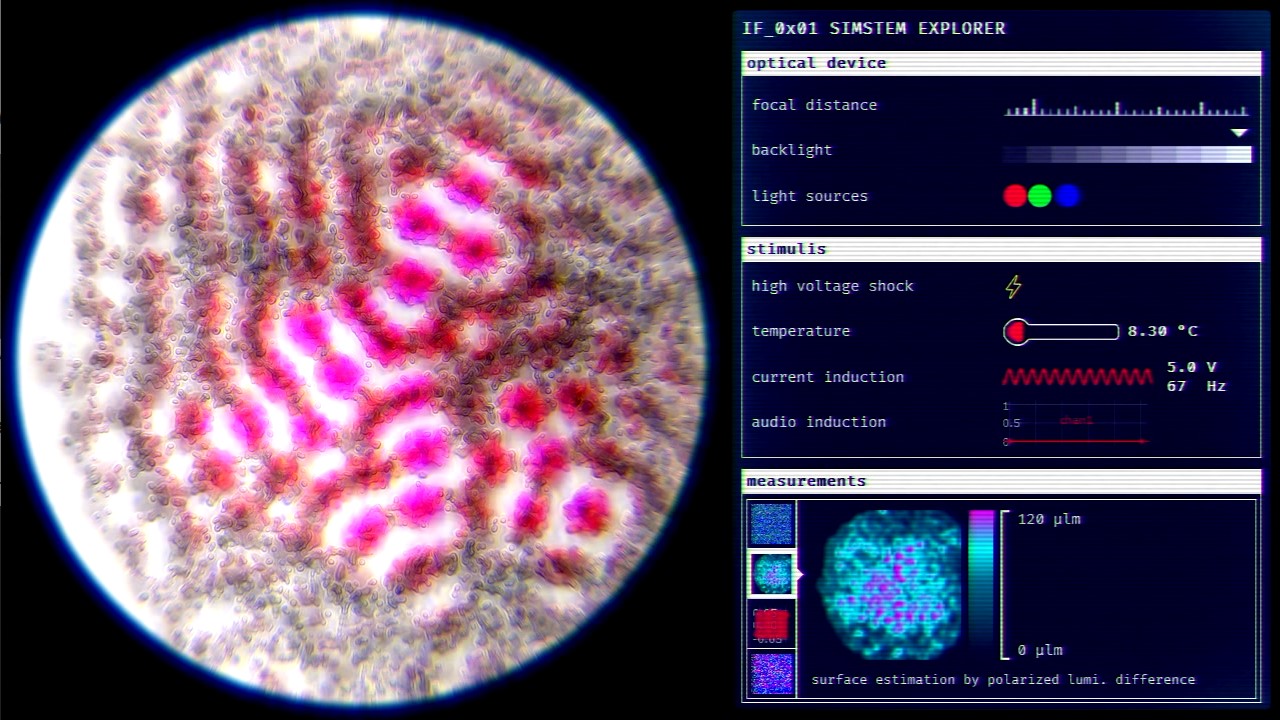1280x720 pixels.
Task: Collapse the optical device section header
Action: pos(1000,63)
